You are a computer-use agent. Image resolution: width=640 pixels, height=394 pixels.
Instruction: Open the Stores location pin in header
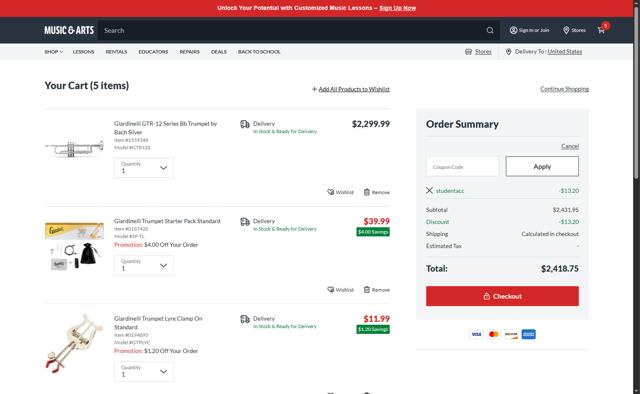[566, 30]
